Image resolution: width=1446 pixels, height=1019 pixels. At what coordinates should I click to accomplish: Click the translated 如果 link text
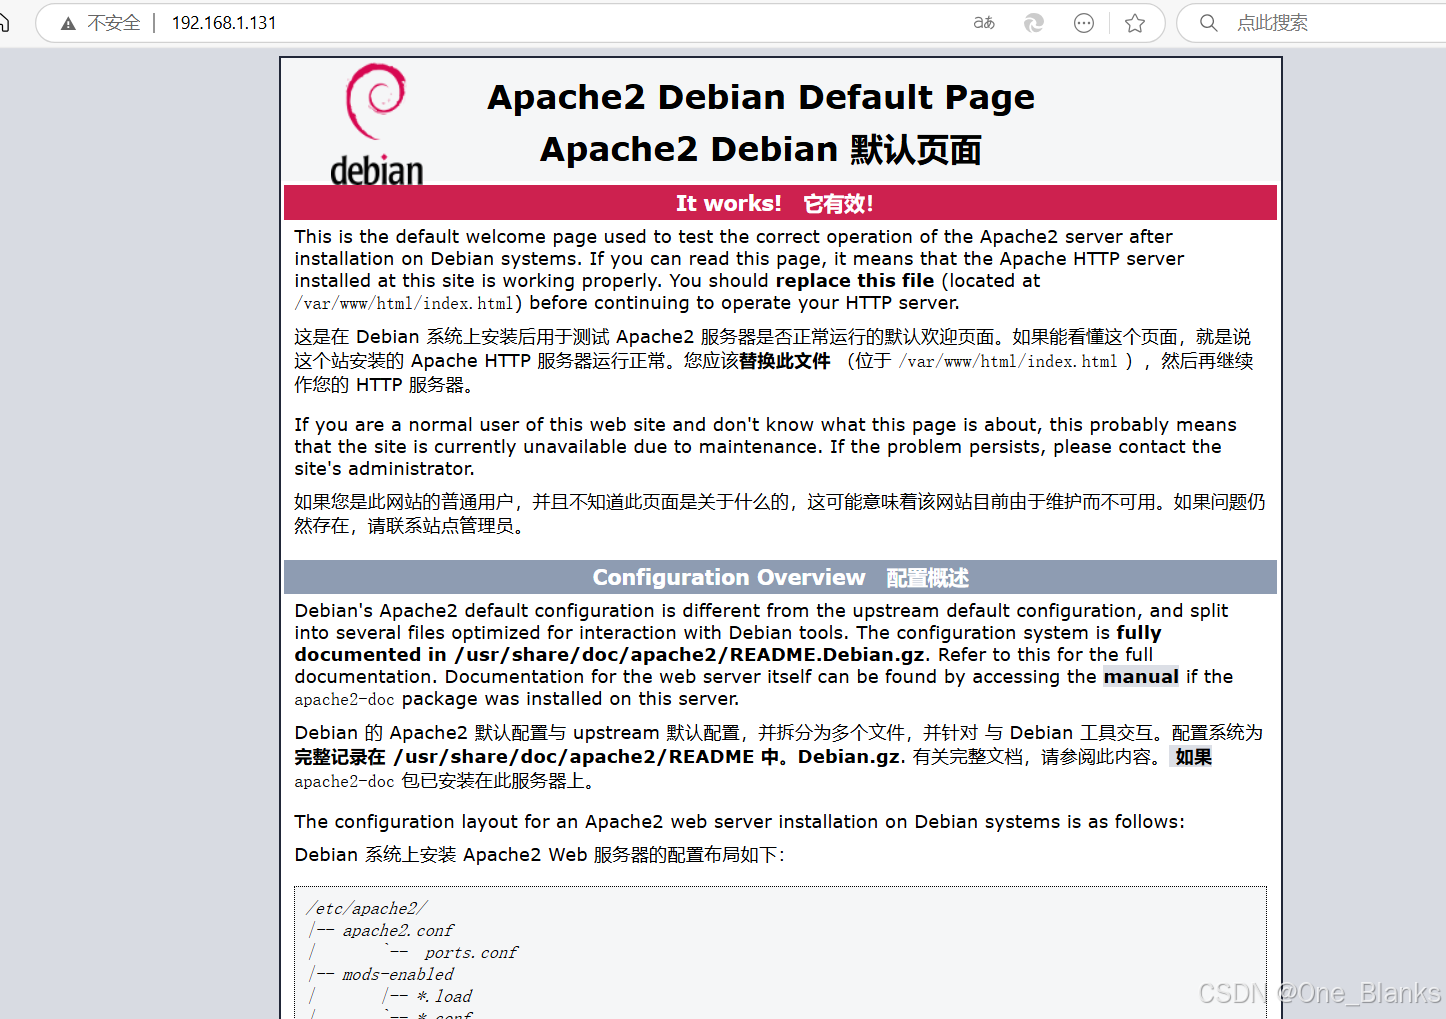(1193, 757)
